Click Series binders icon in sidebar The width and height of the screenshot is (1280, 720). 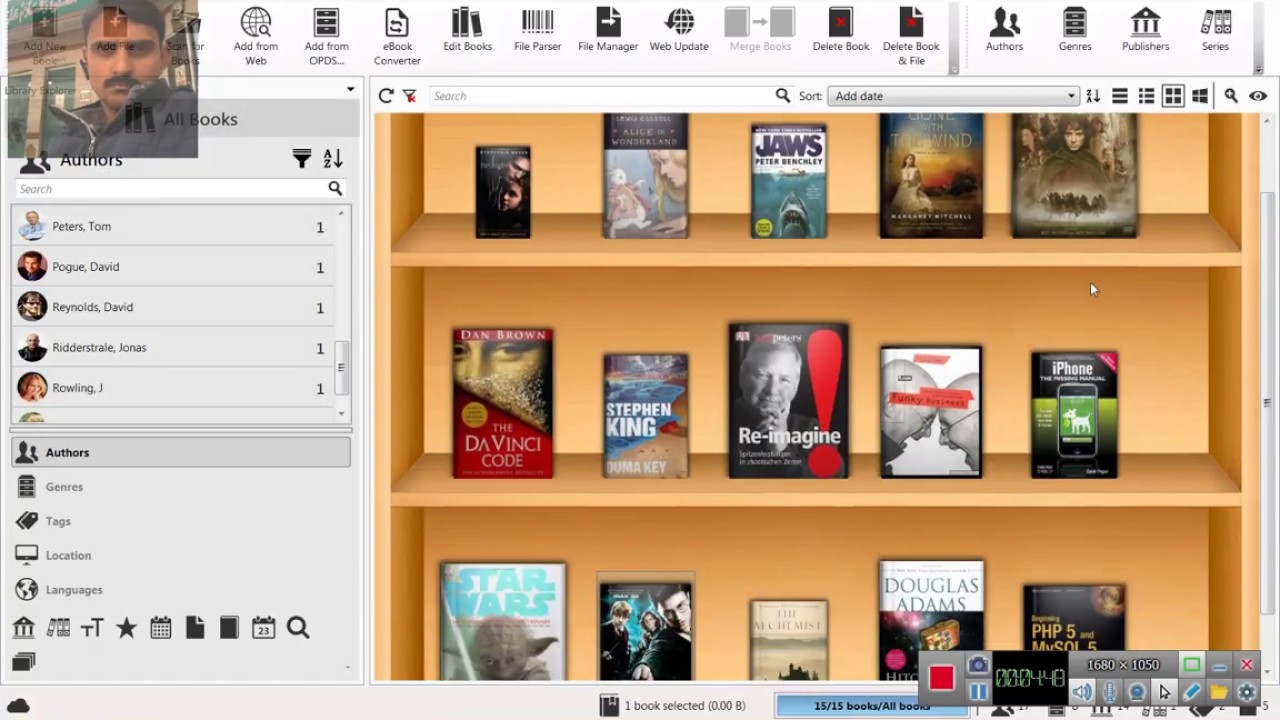(58, 627)
